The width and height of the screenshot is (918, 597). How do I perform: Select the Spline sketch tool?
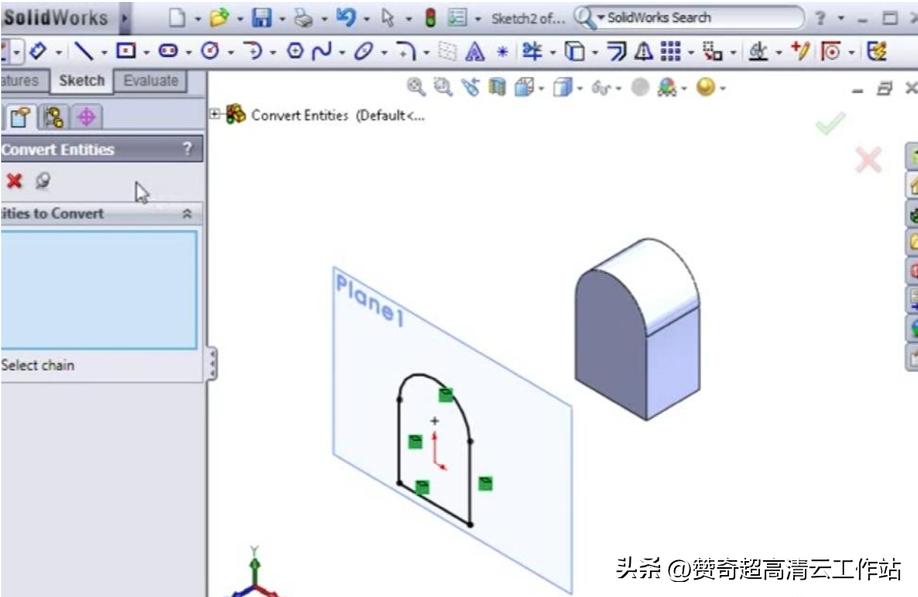(x=321, y=52)
